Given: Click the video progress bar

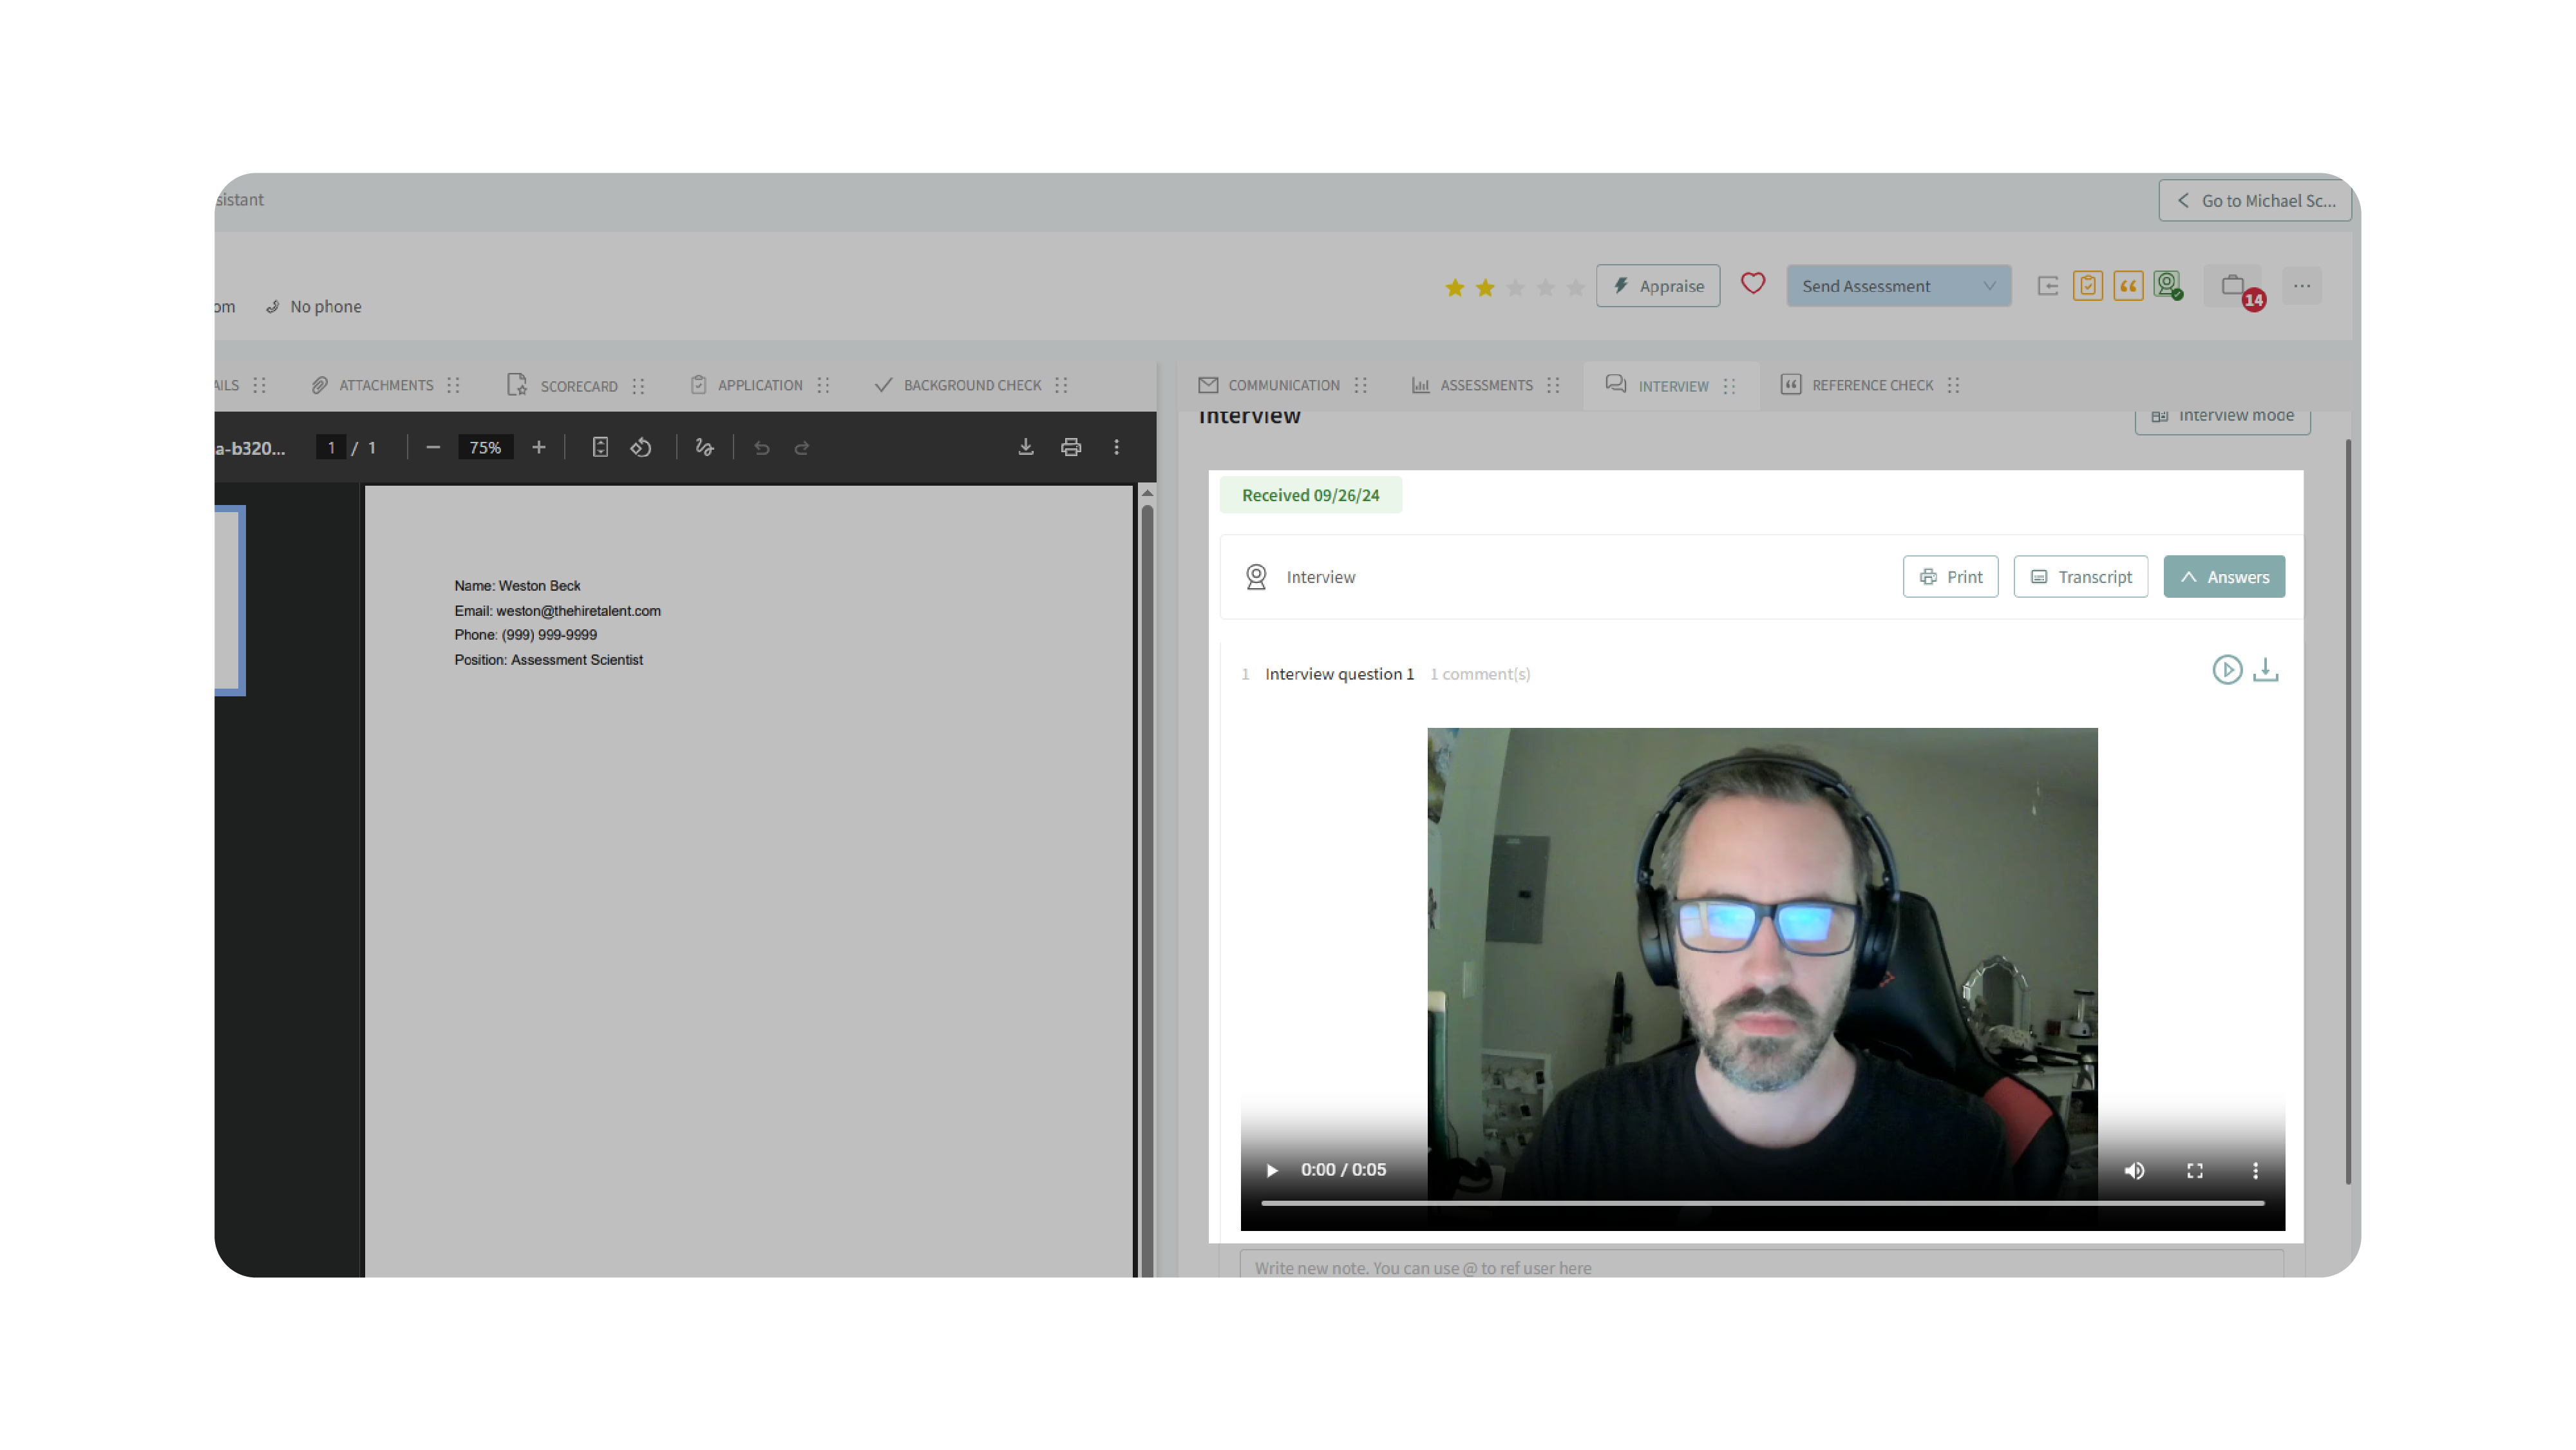Looking at the screenshot, I should pyautogui.click(x=1762, y=1203).
